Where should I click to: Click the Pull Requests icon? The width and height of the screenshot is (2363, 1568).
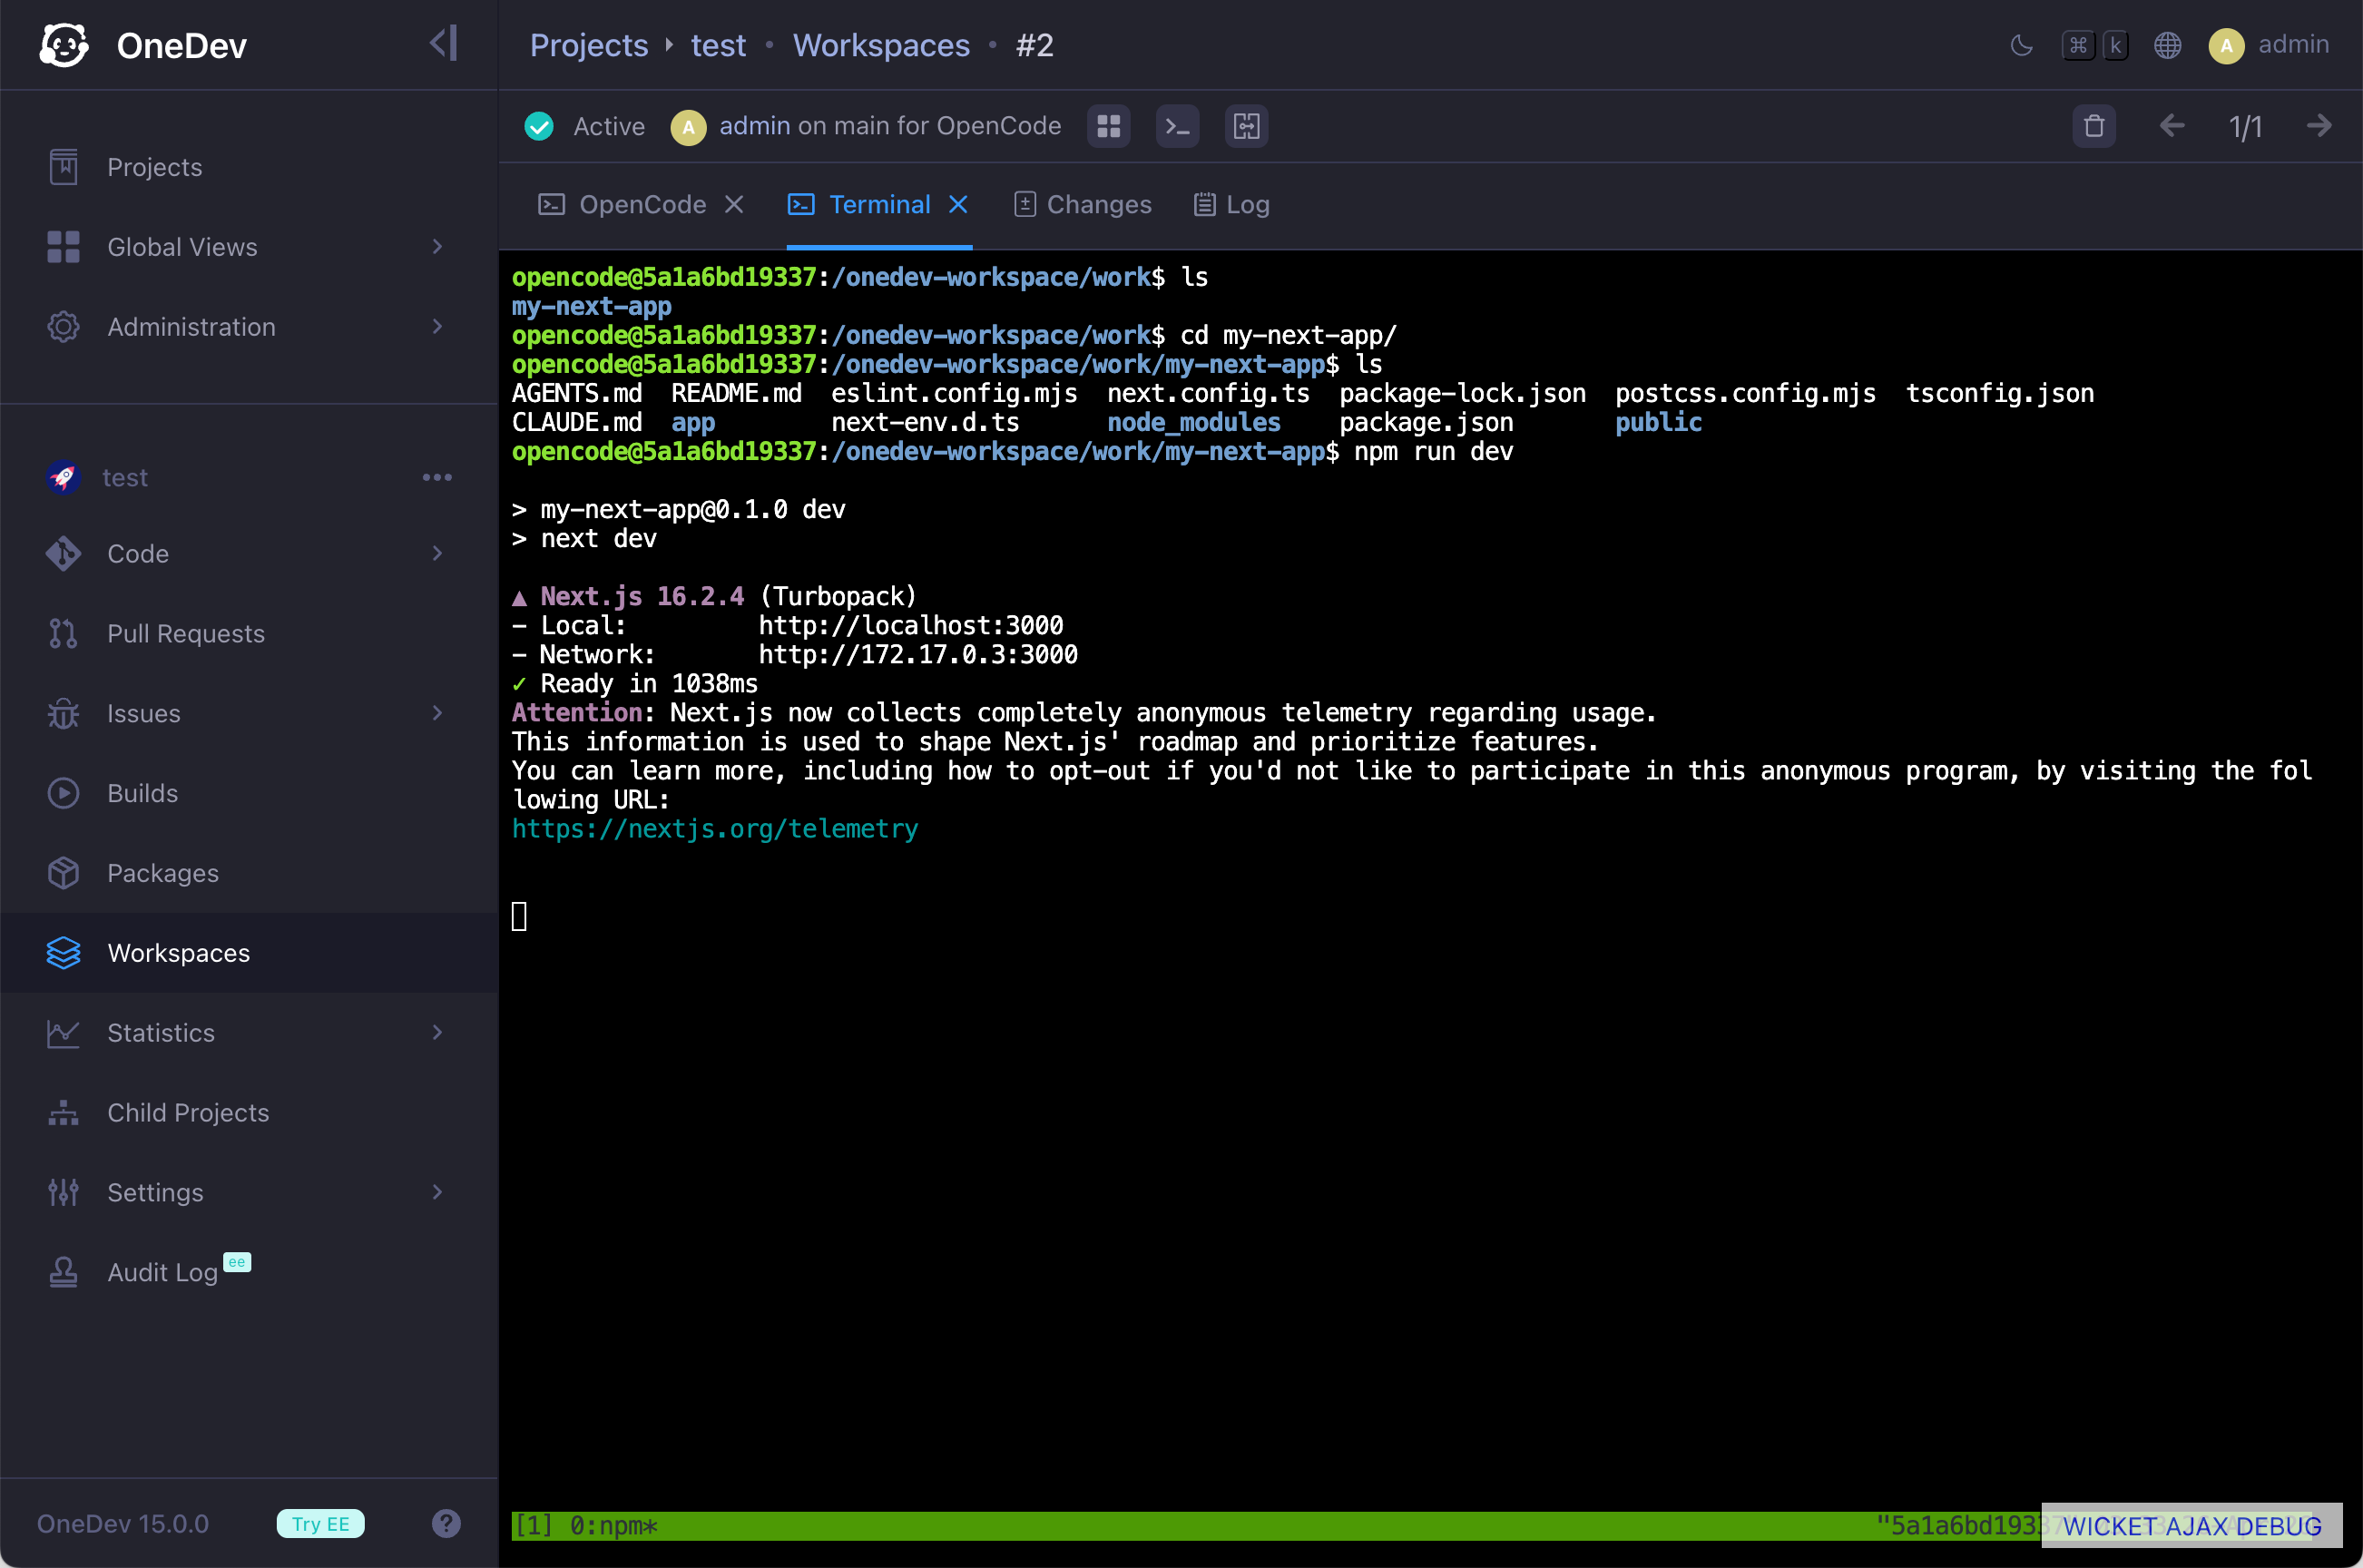(x=63, y=634)
